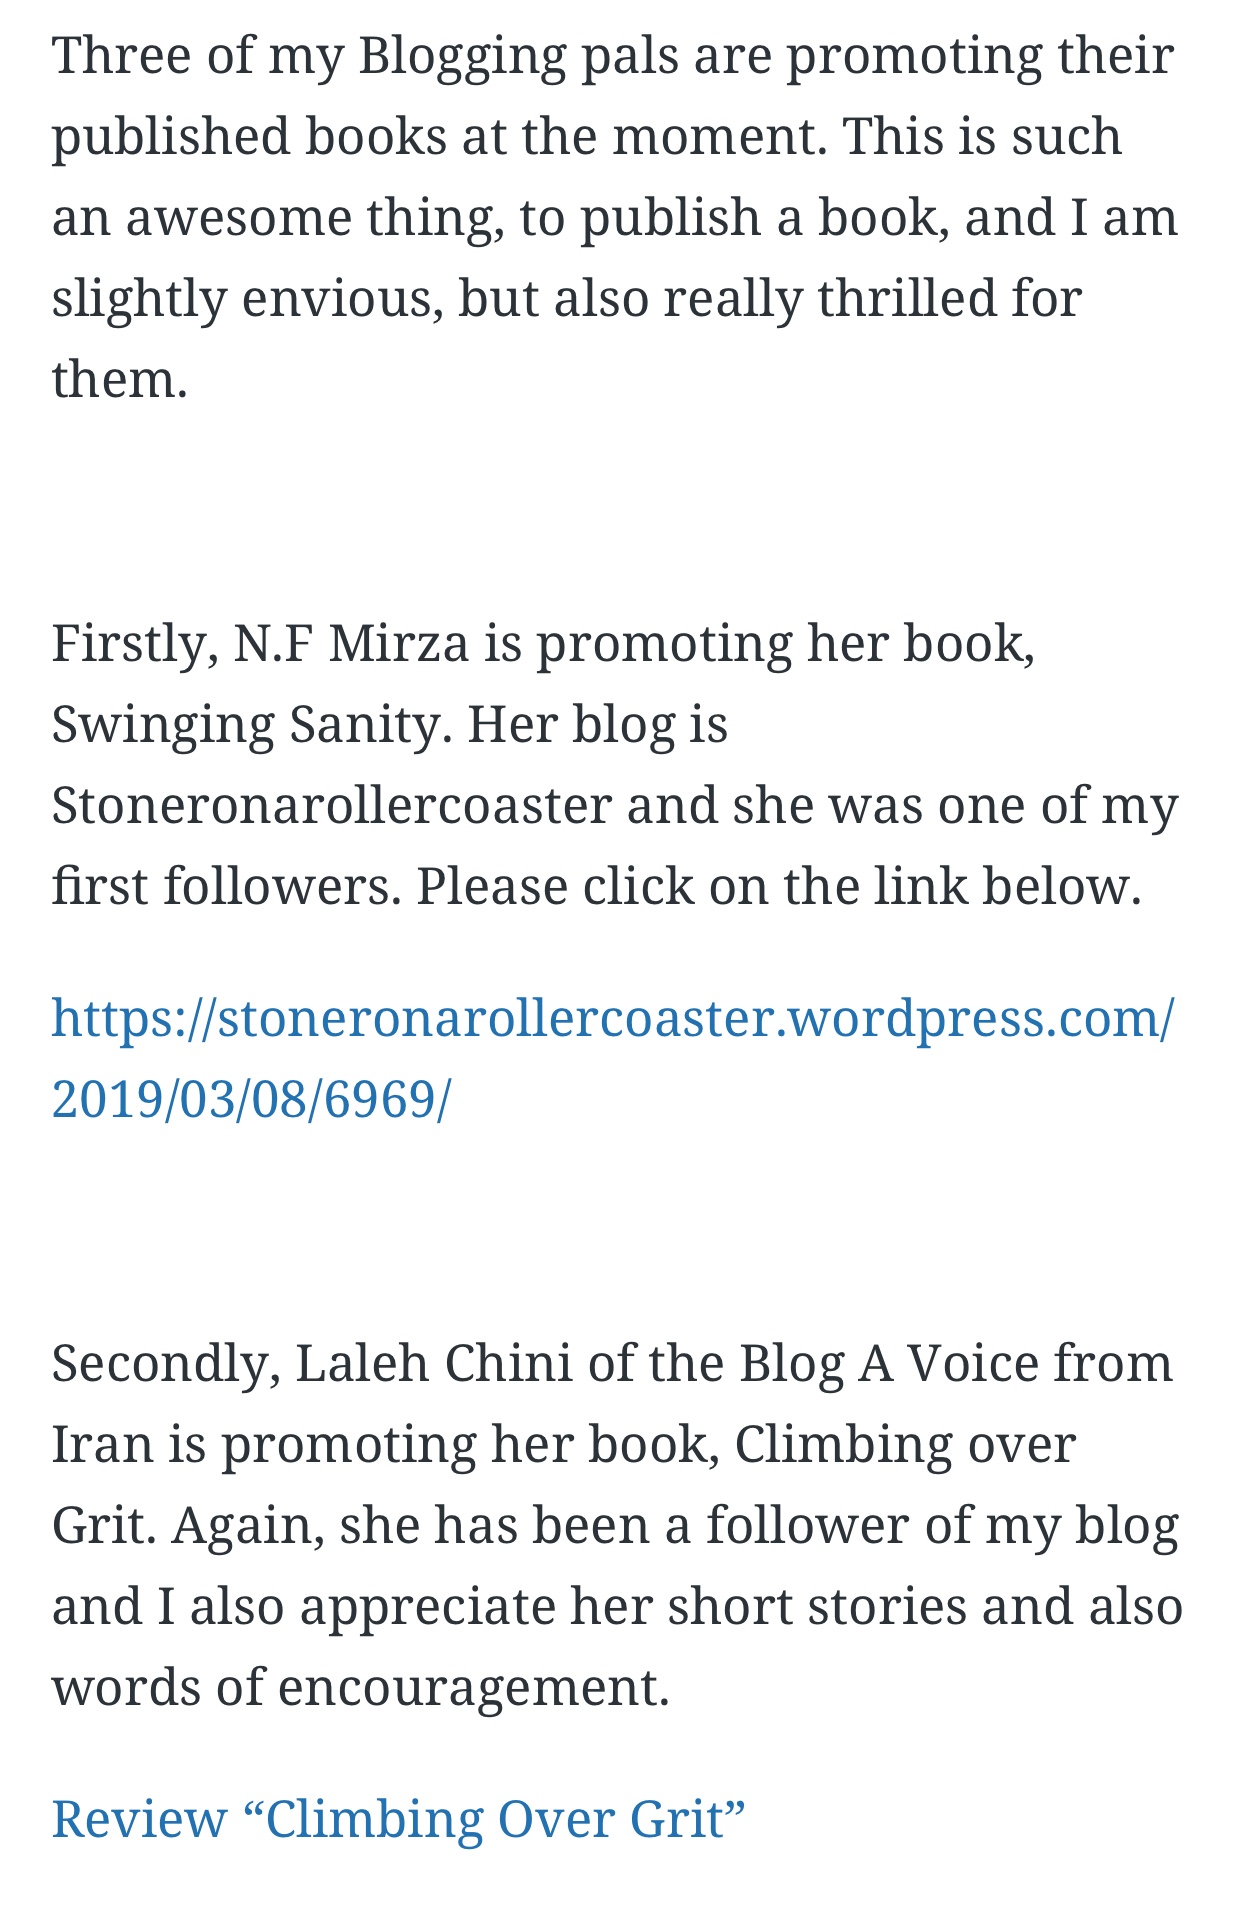Click the phrase "Climbing over" in the paragraph
Image resolution: width=1242 pixels, height=1908 pixels.
[x=905, y=1444]
